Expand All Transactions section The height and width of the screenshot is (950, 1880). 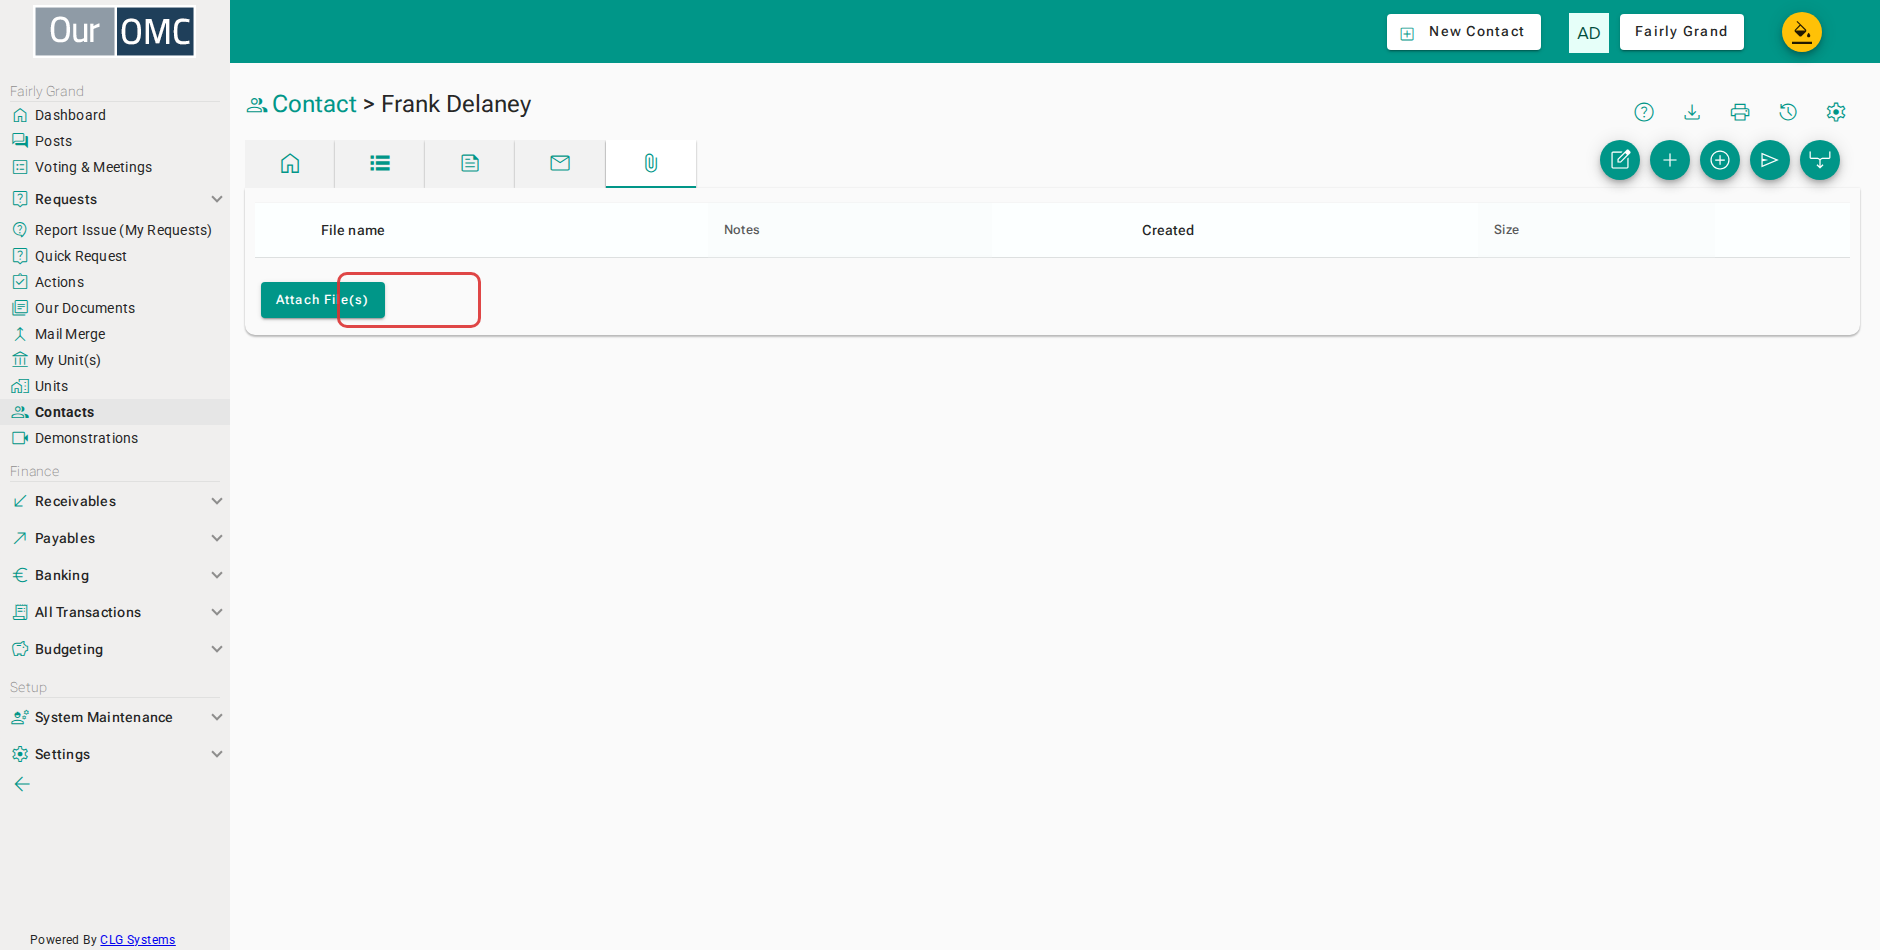[115, 612]
